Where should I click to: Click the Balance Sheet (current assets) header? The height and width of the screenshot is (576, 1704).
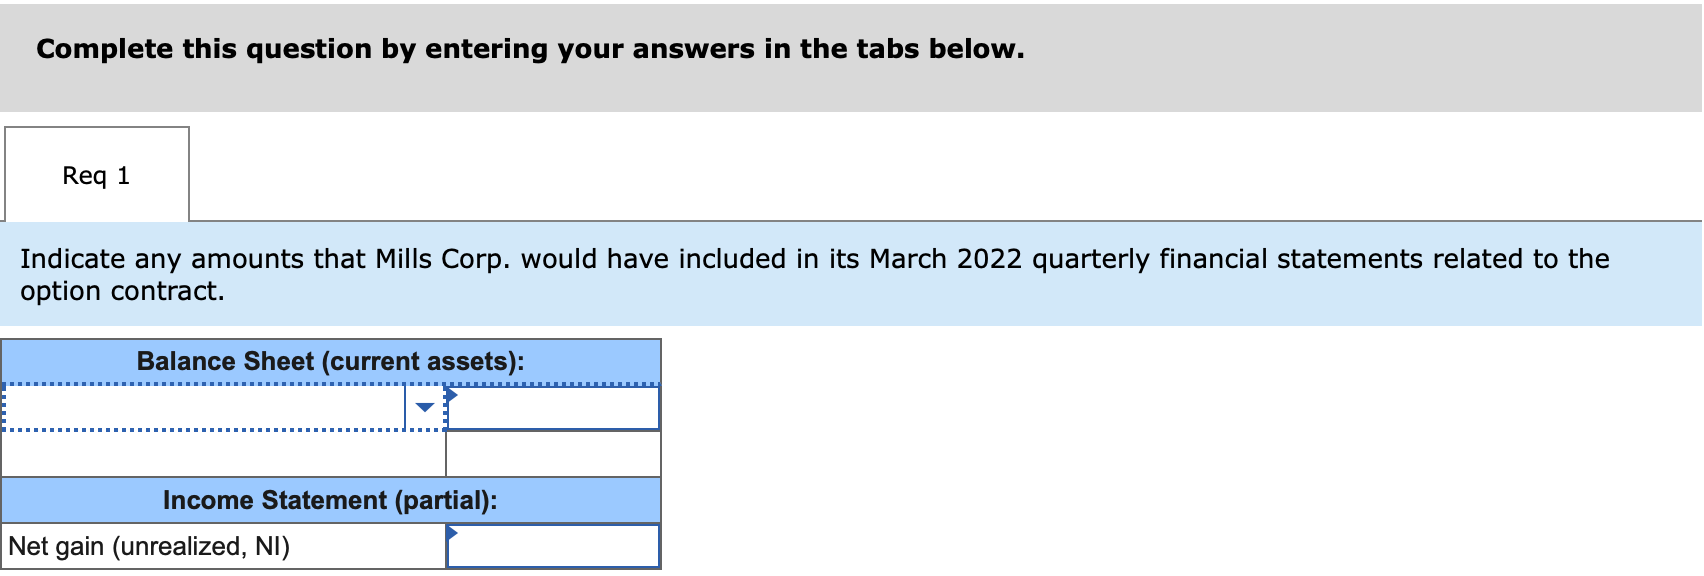[x=331, y=361]
